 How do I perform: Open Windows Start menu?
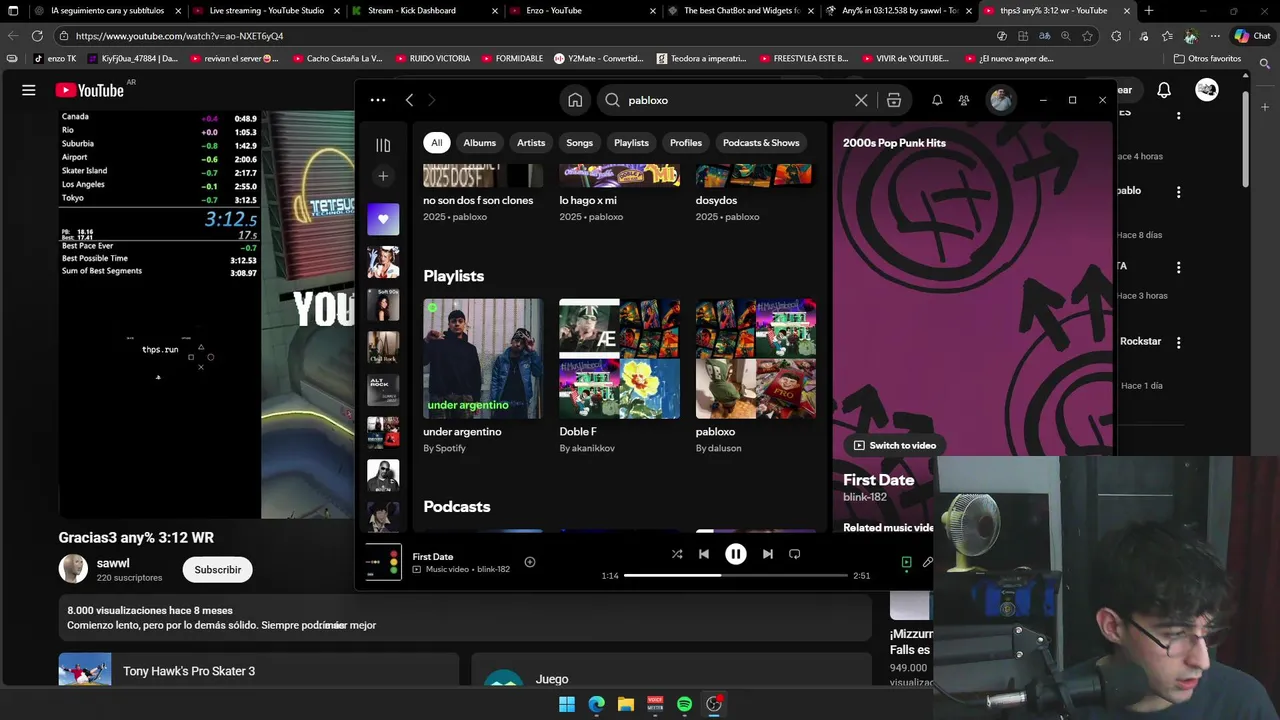(x=567, y=704)
